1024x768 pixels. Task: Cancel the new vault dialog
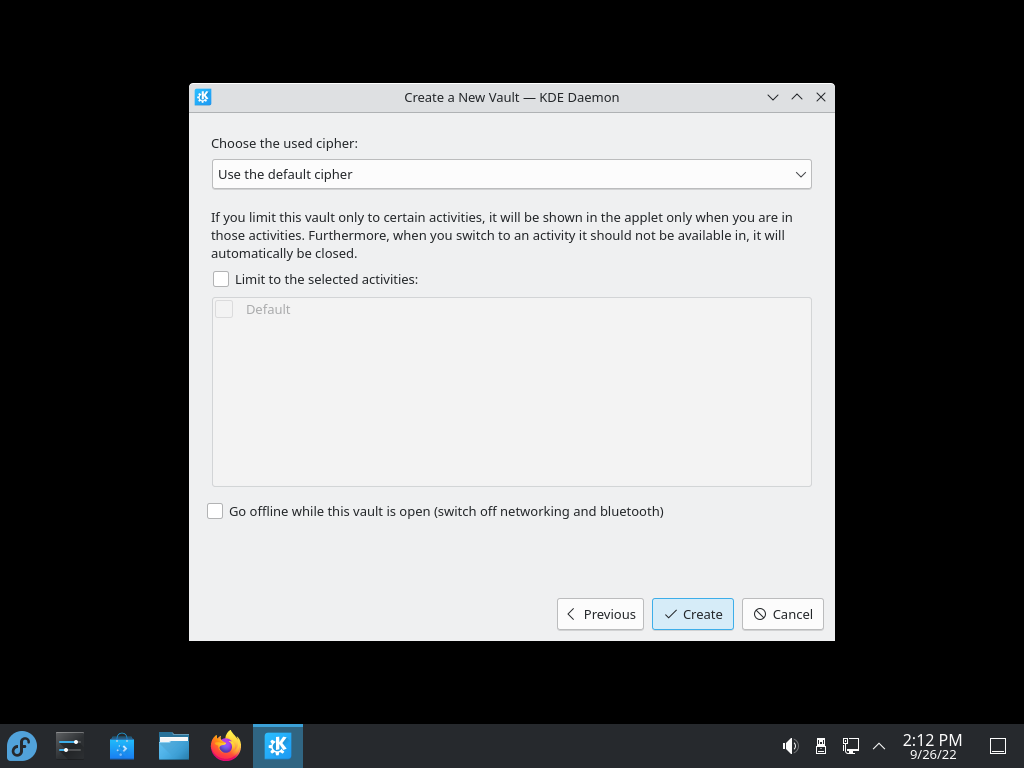click(782, 614)
